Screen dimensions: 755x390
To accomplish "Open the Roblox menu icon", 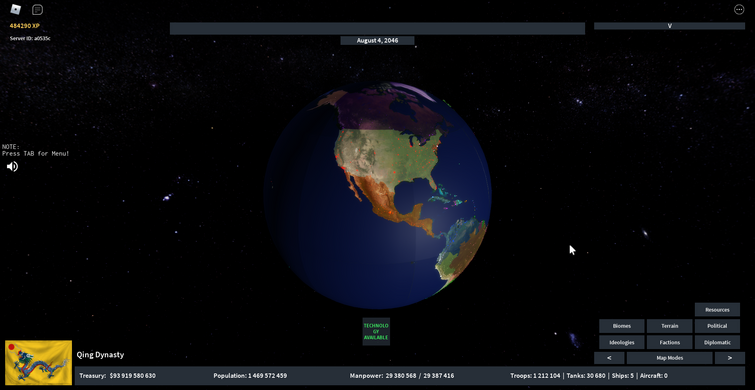I will 16,9.
